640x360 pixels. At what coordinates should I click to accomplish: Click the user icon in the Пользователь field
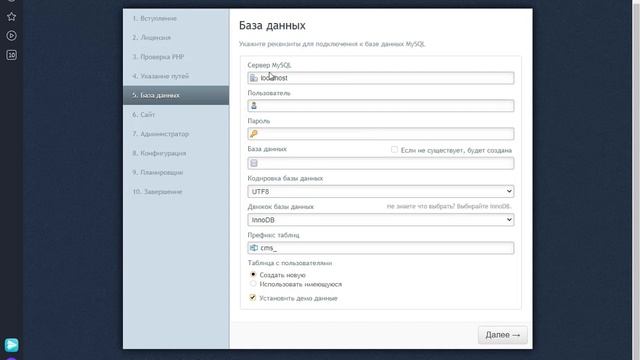[x=253, y=106]
